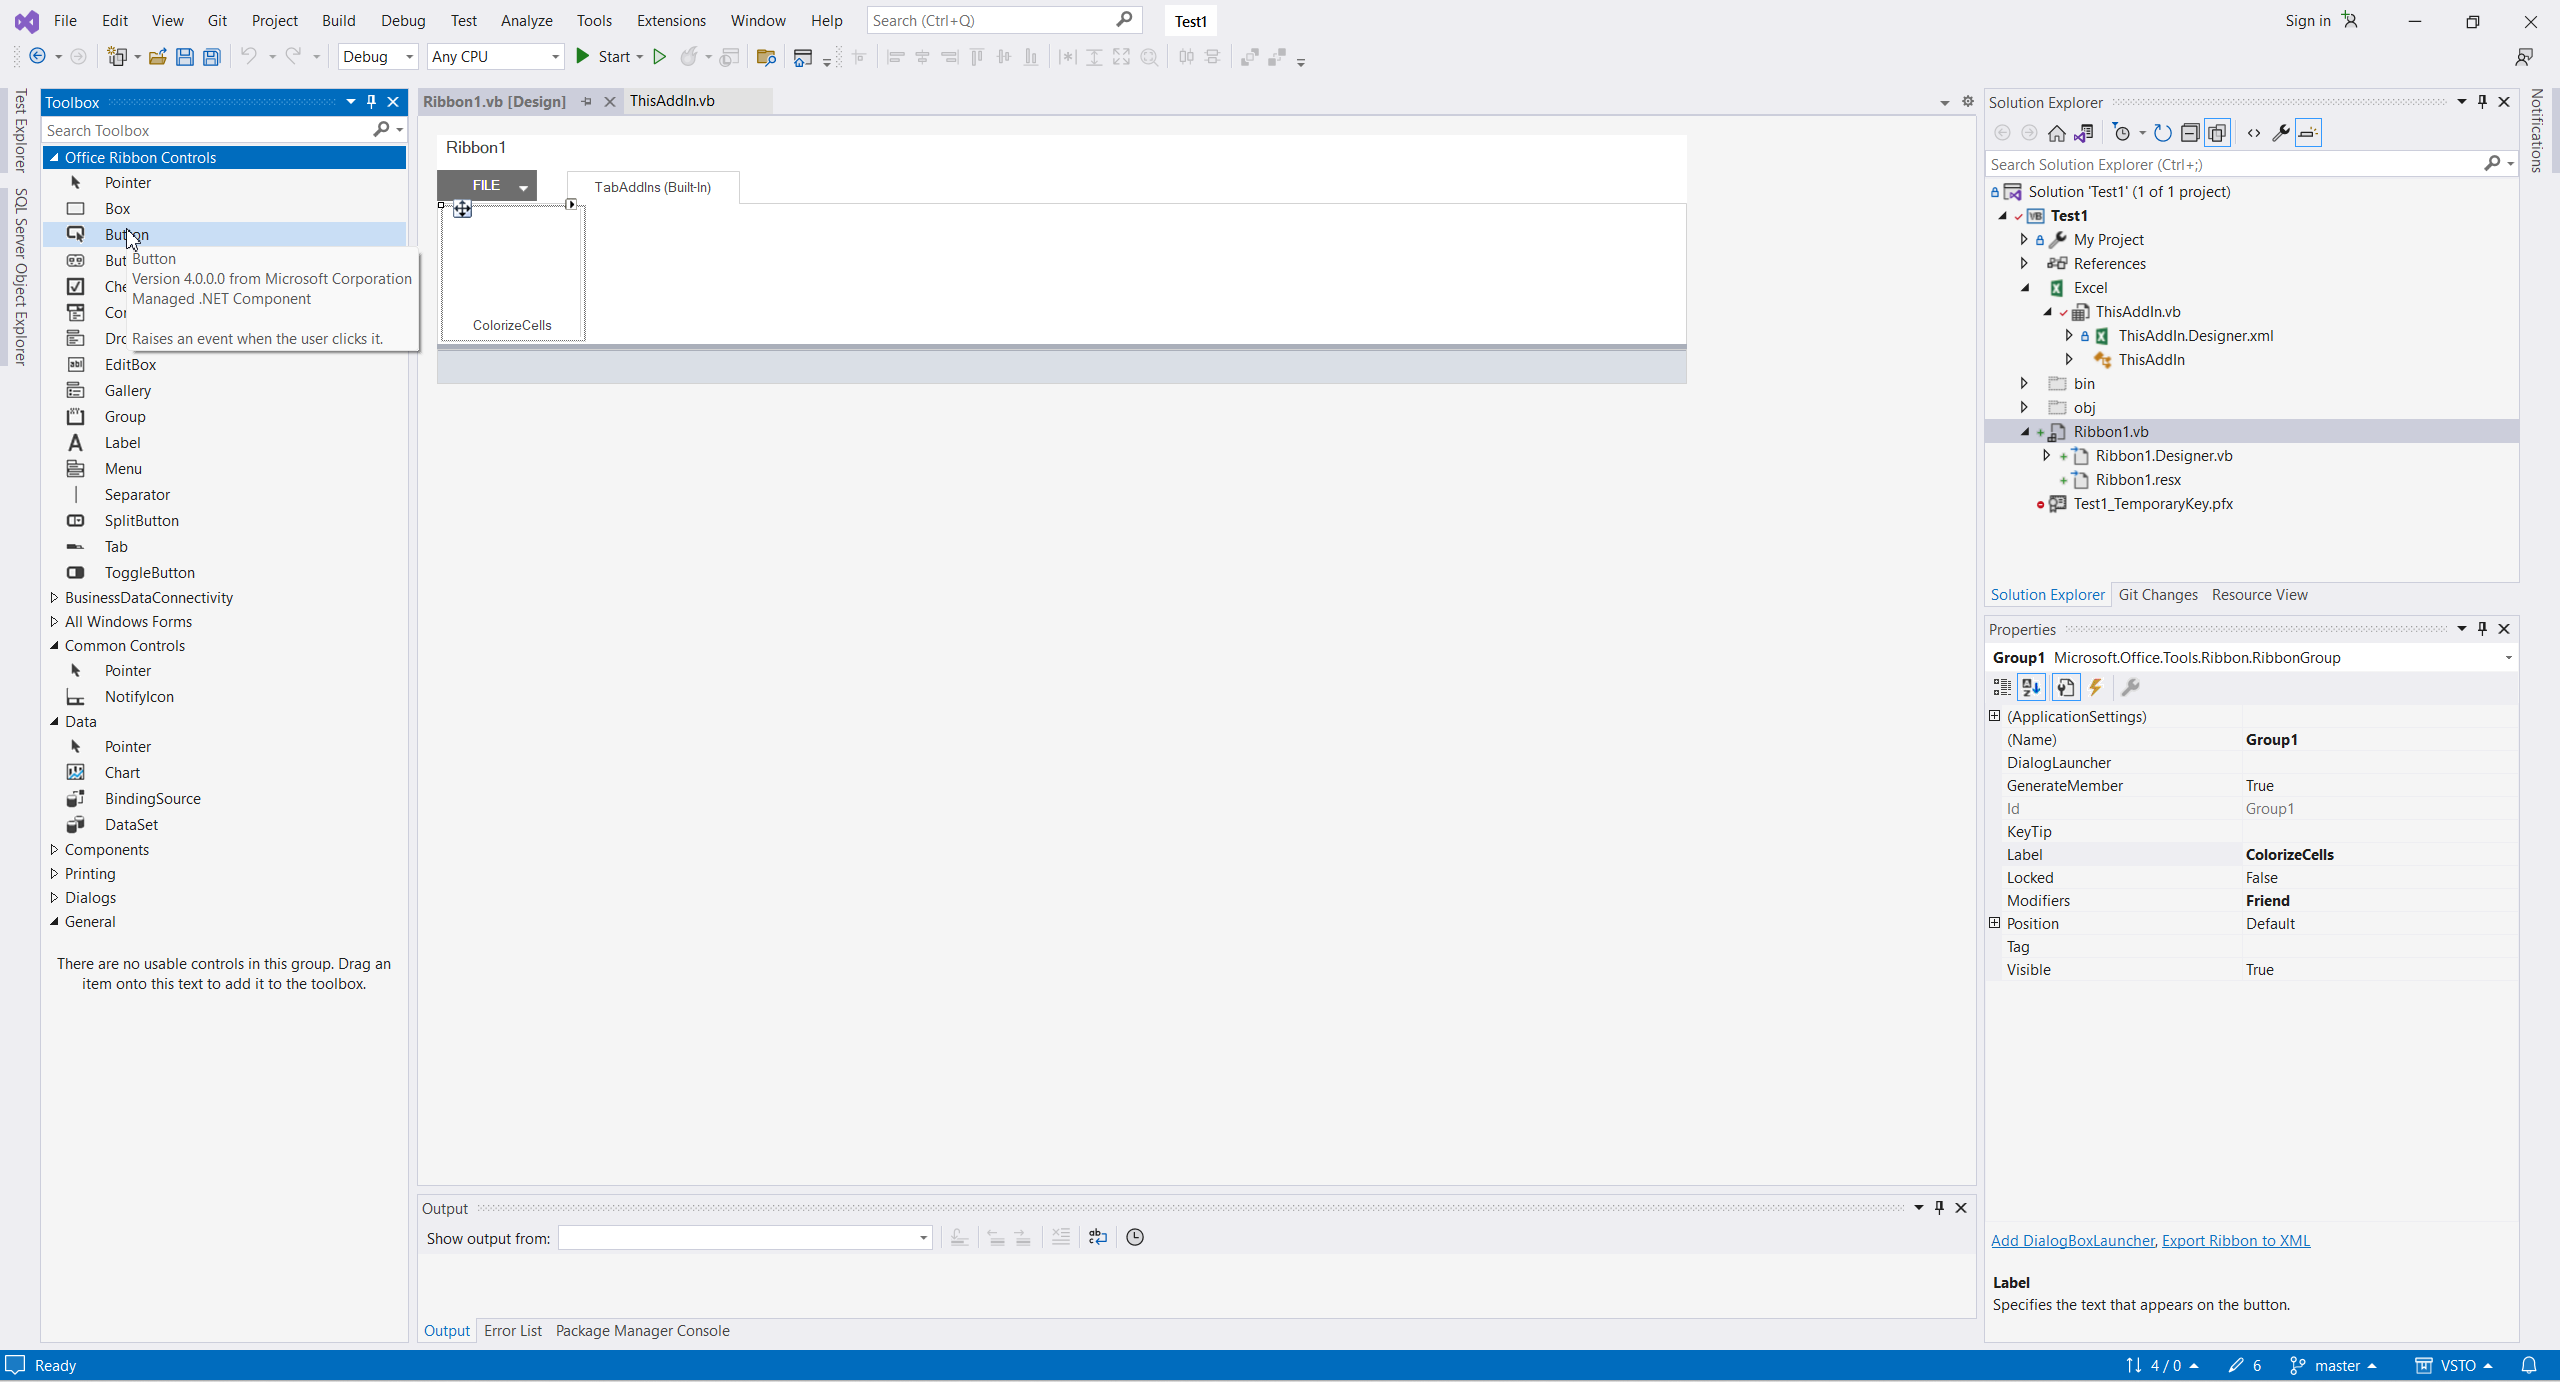Click the Search Toolbox input field
2560x1382 pixels.
coord(205,130)
